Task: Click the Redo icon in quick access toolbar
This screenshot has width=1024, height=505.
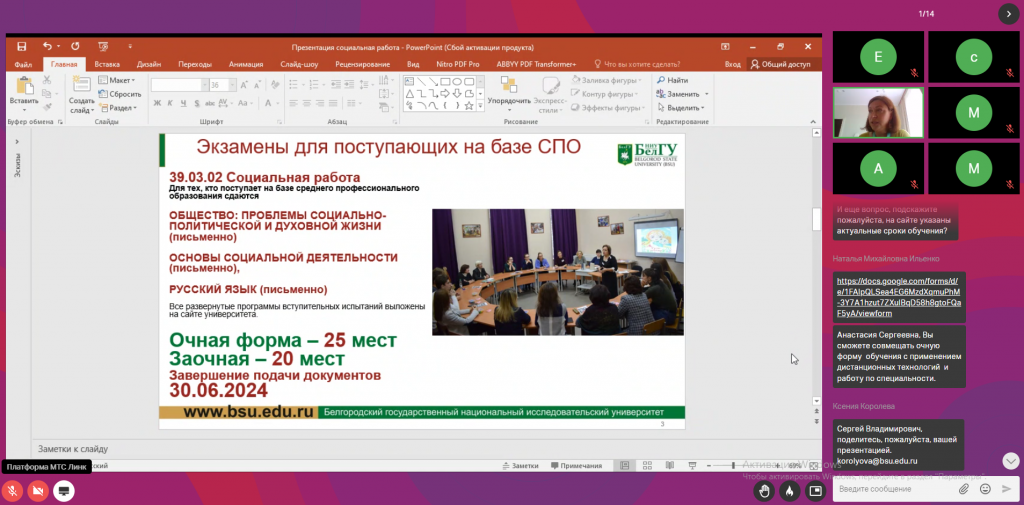Action: tap(75, 46)
